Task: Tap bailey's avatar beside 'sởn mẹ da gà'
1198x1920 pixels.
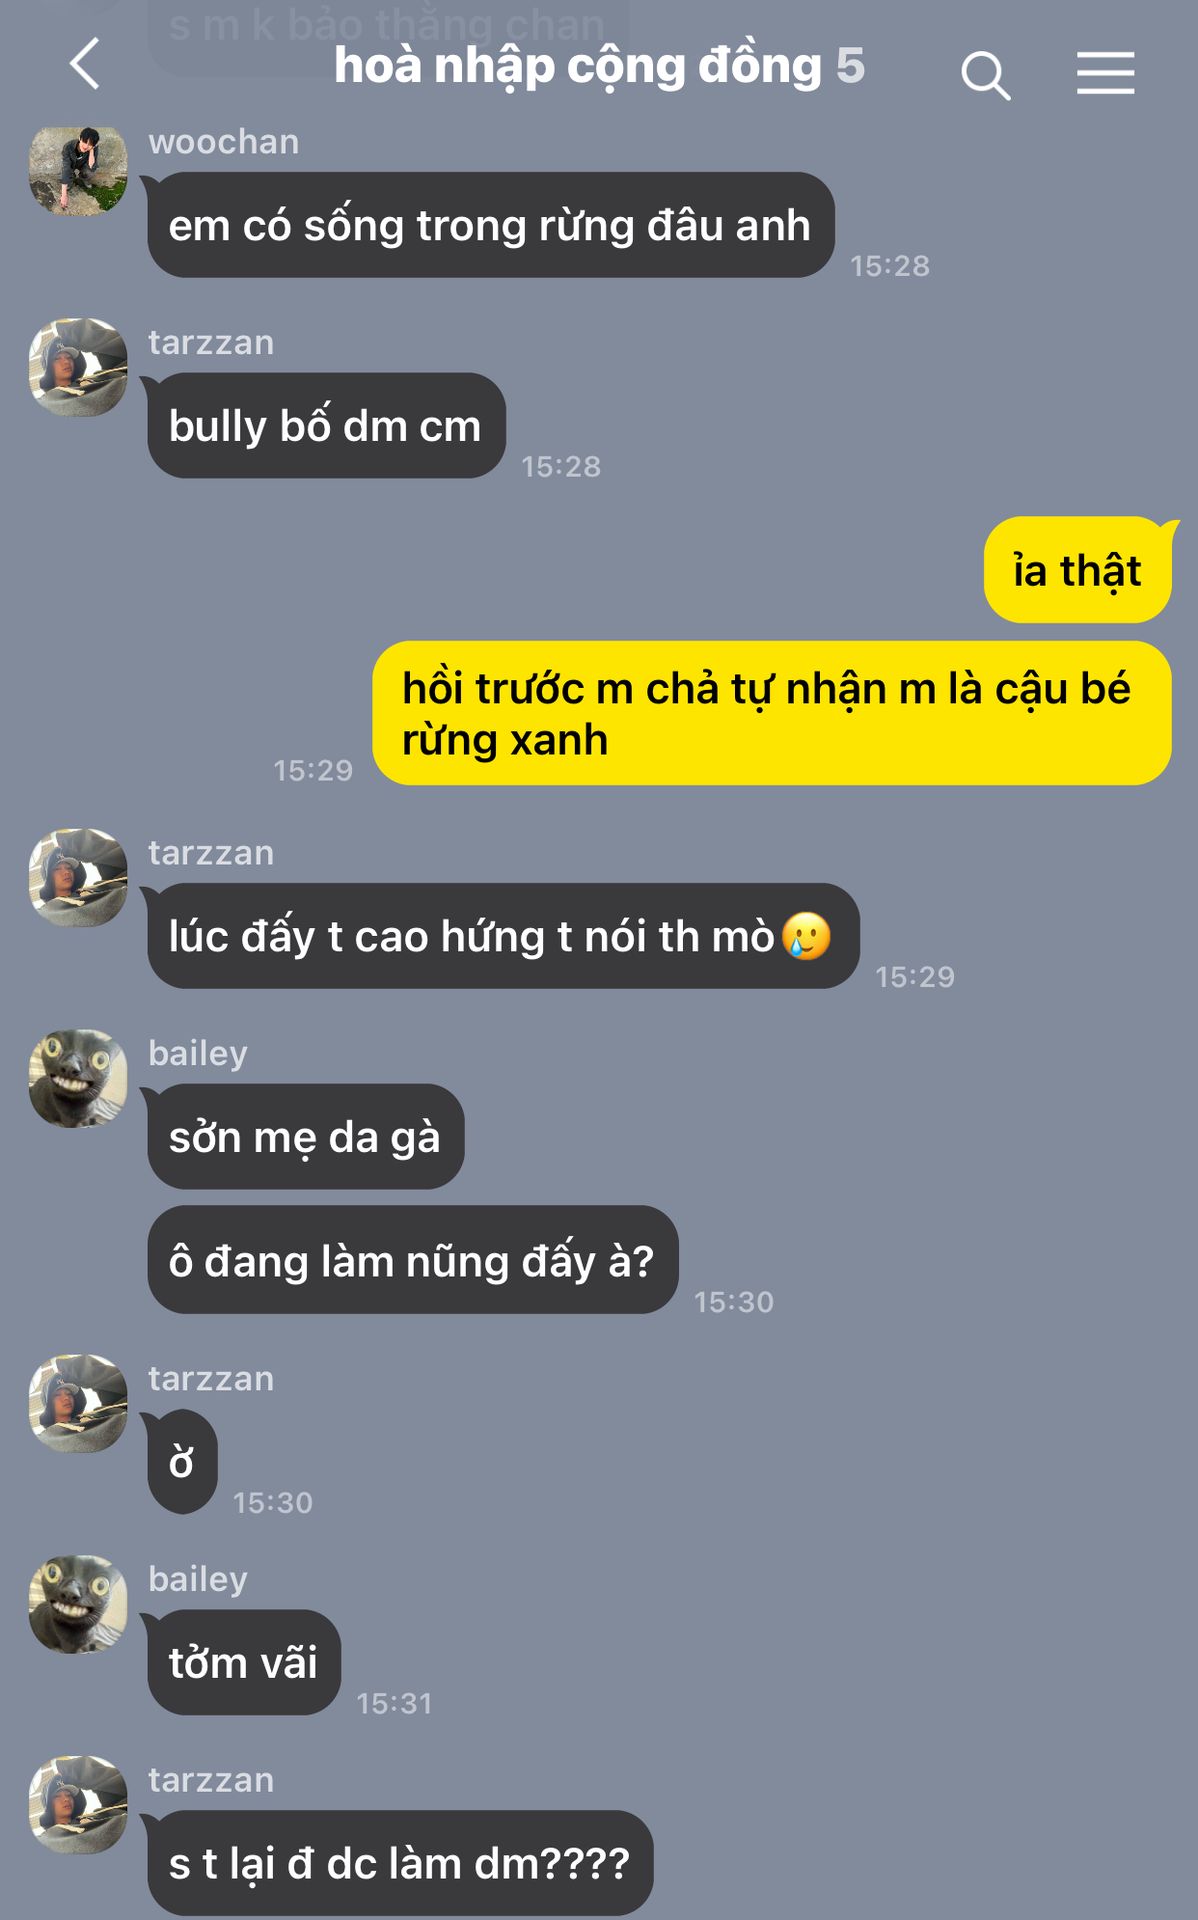Action: click(78, 1078)
